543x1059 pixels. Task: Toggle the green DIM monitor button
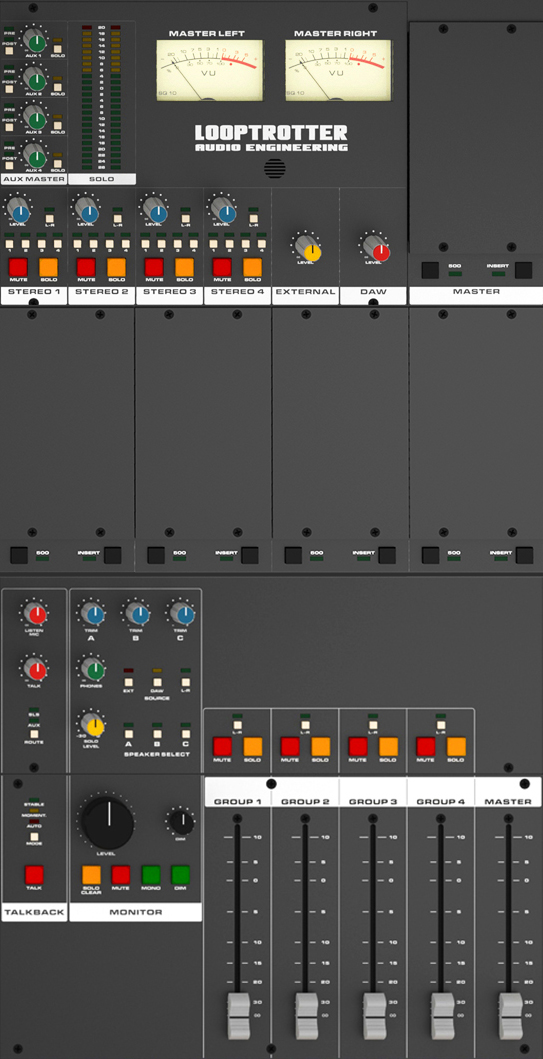180,875
